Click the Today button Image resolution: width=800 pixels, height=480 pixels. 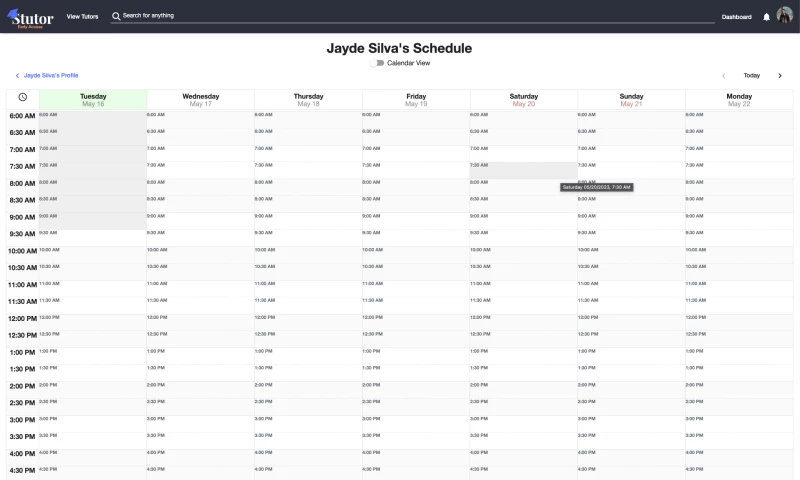point(751,76)
